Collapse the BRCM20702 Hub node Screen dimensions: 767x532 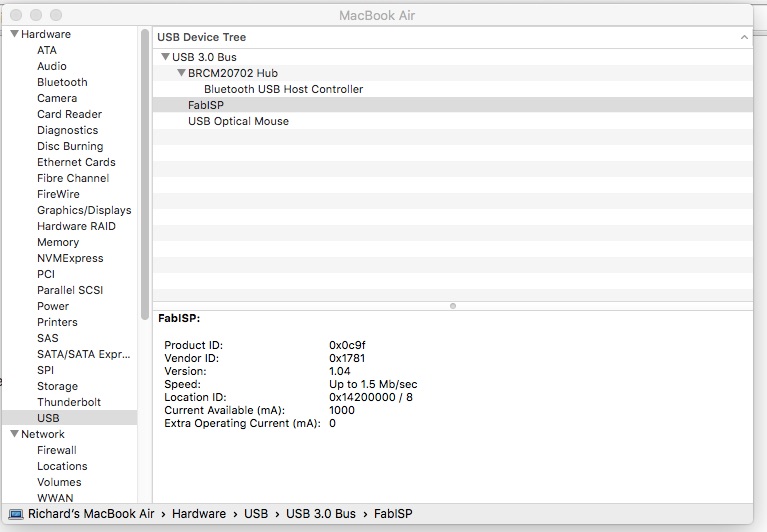(x=181, y=73)
